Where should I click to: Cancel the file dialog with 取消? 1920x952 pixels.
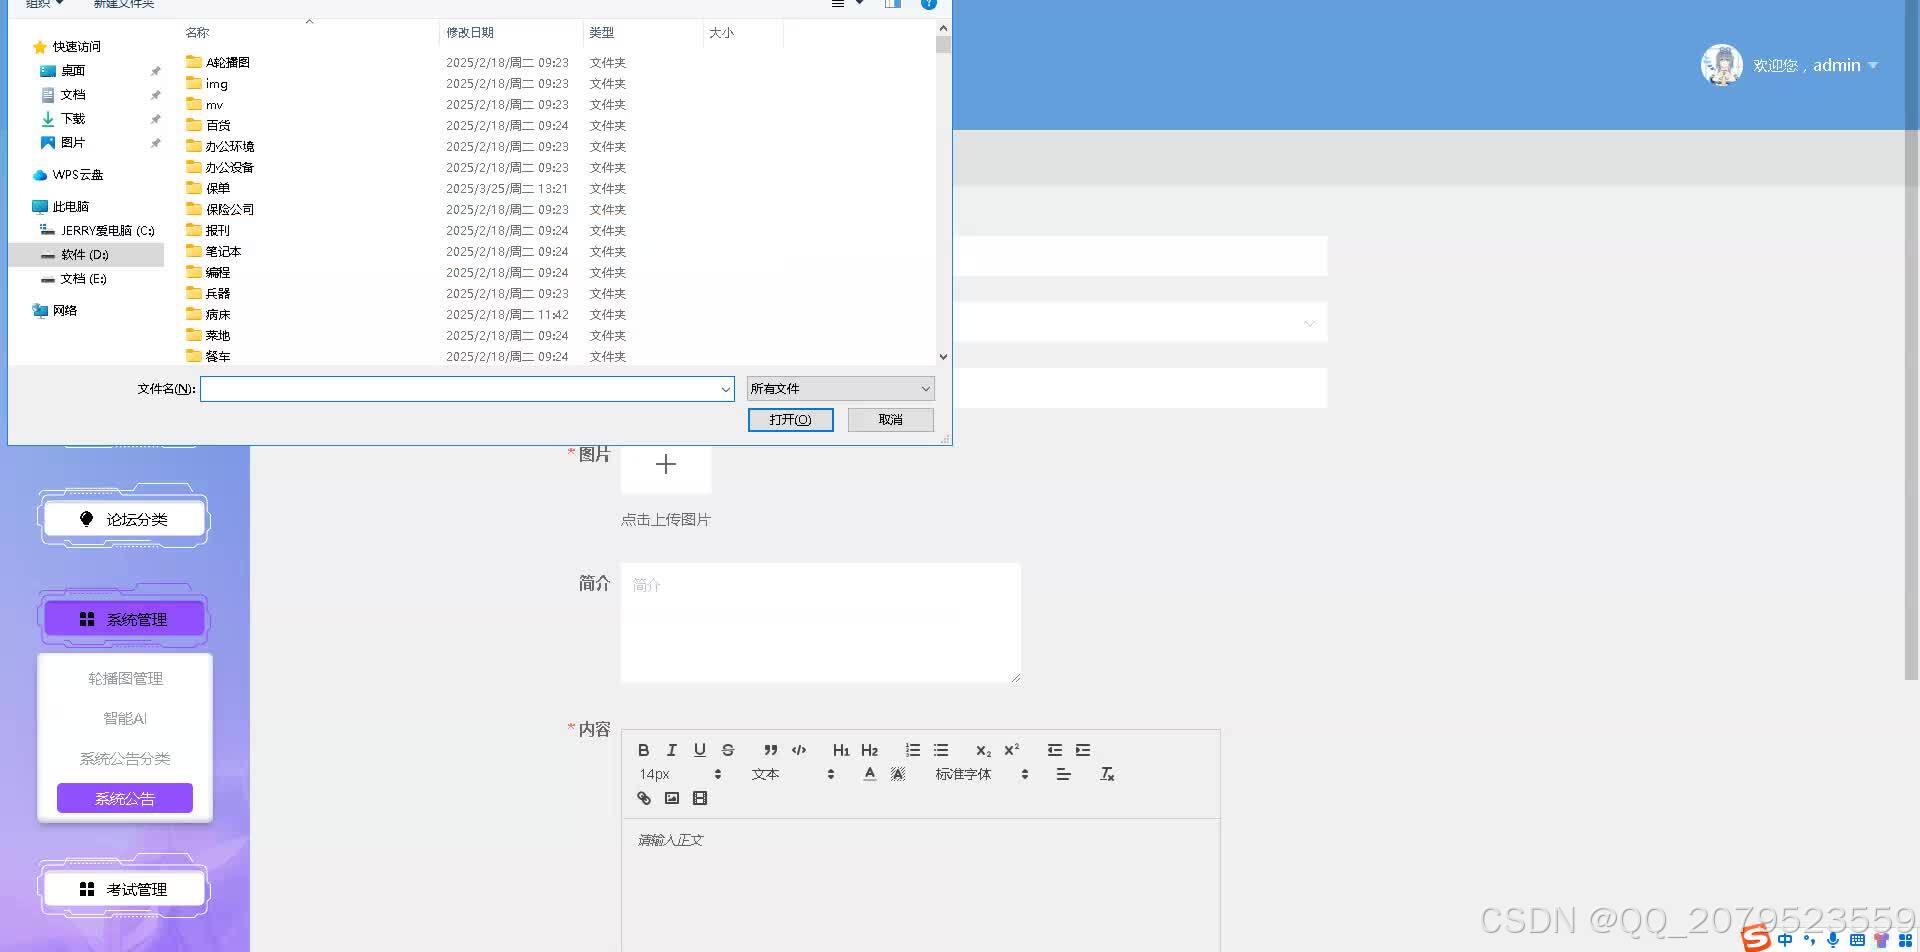coord(889,419)
